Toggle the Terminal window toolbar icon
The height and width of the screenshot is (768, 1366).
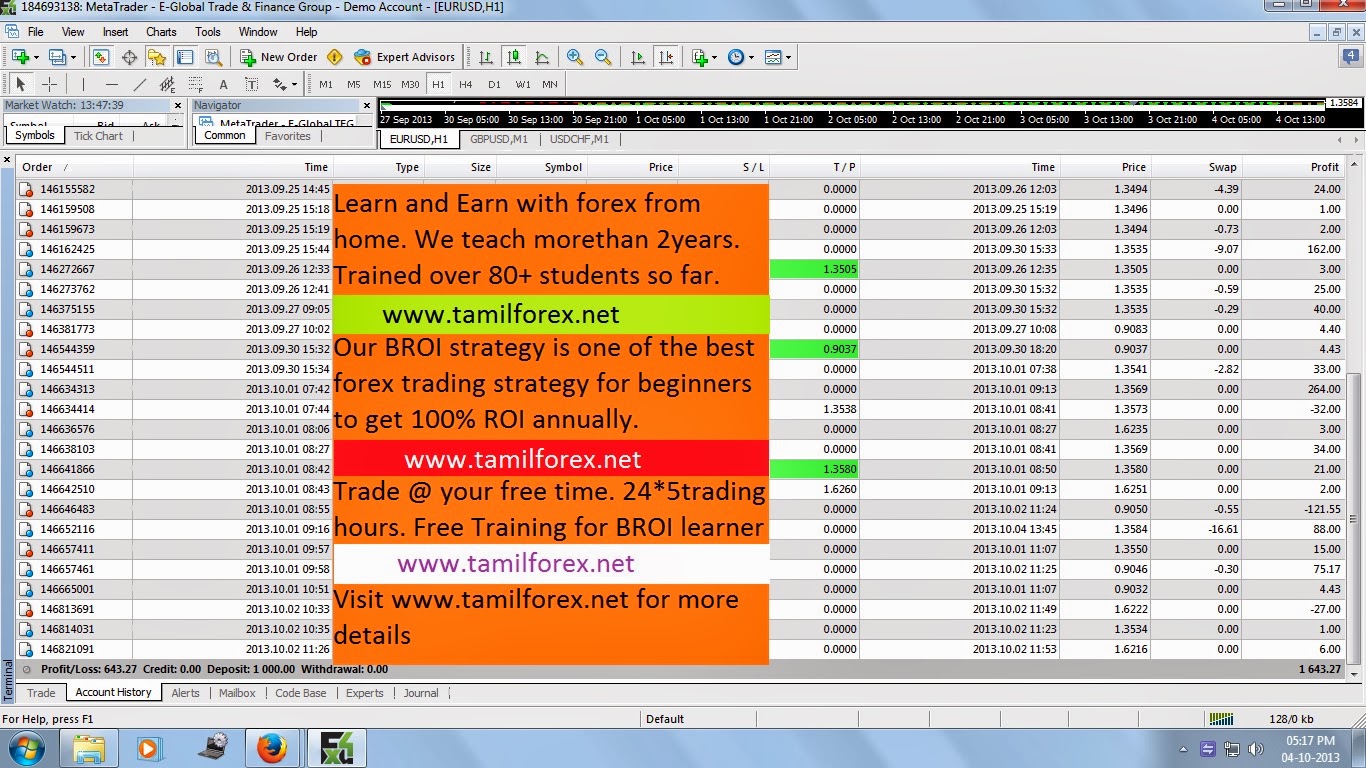[185, 57]
